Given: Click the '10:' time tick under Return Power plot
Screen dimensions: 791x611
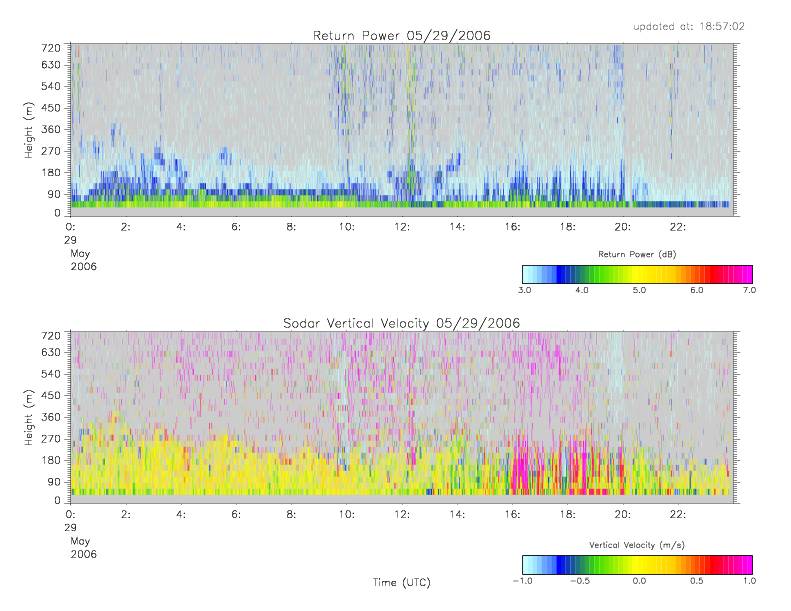Looking at the screenshot, I should pos(347,227).
